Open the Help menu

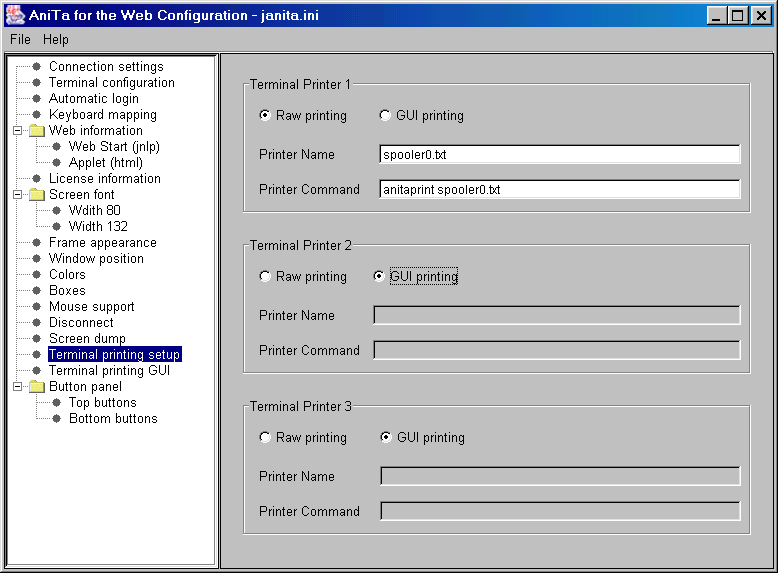[x=56, y=39]
